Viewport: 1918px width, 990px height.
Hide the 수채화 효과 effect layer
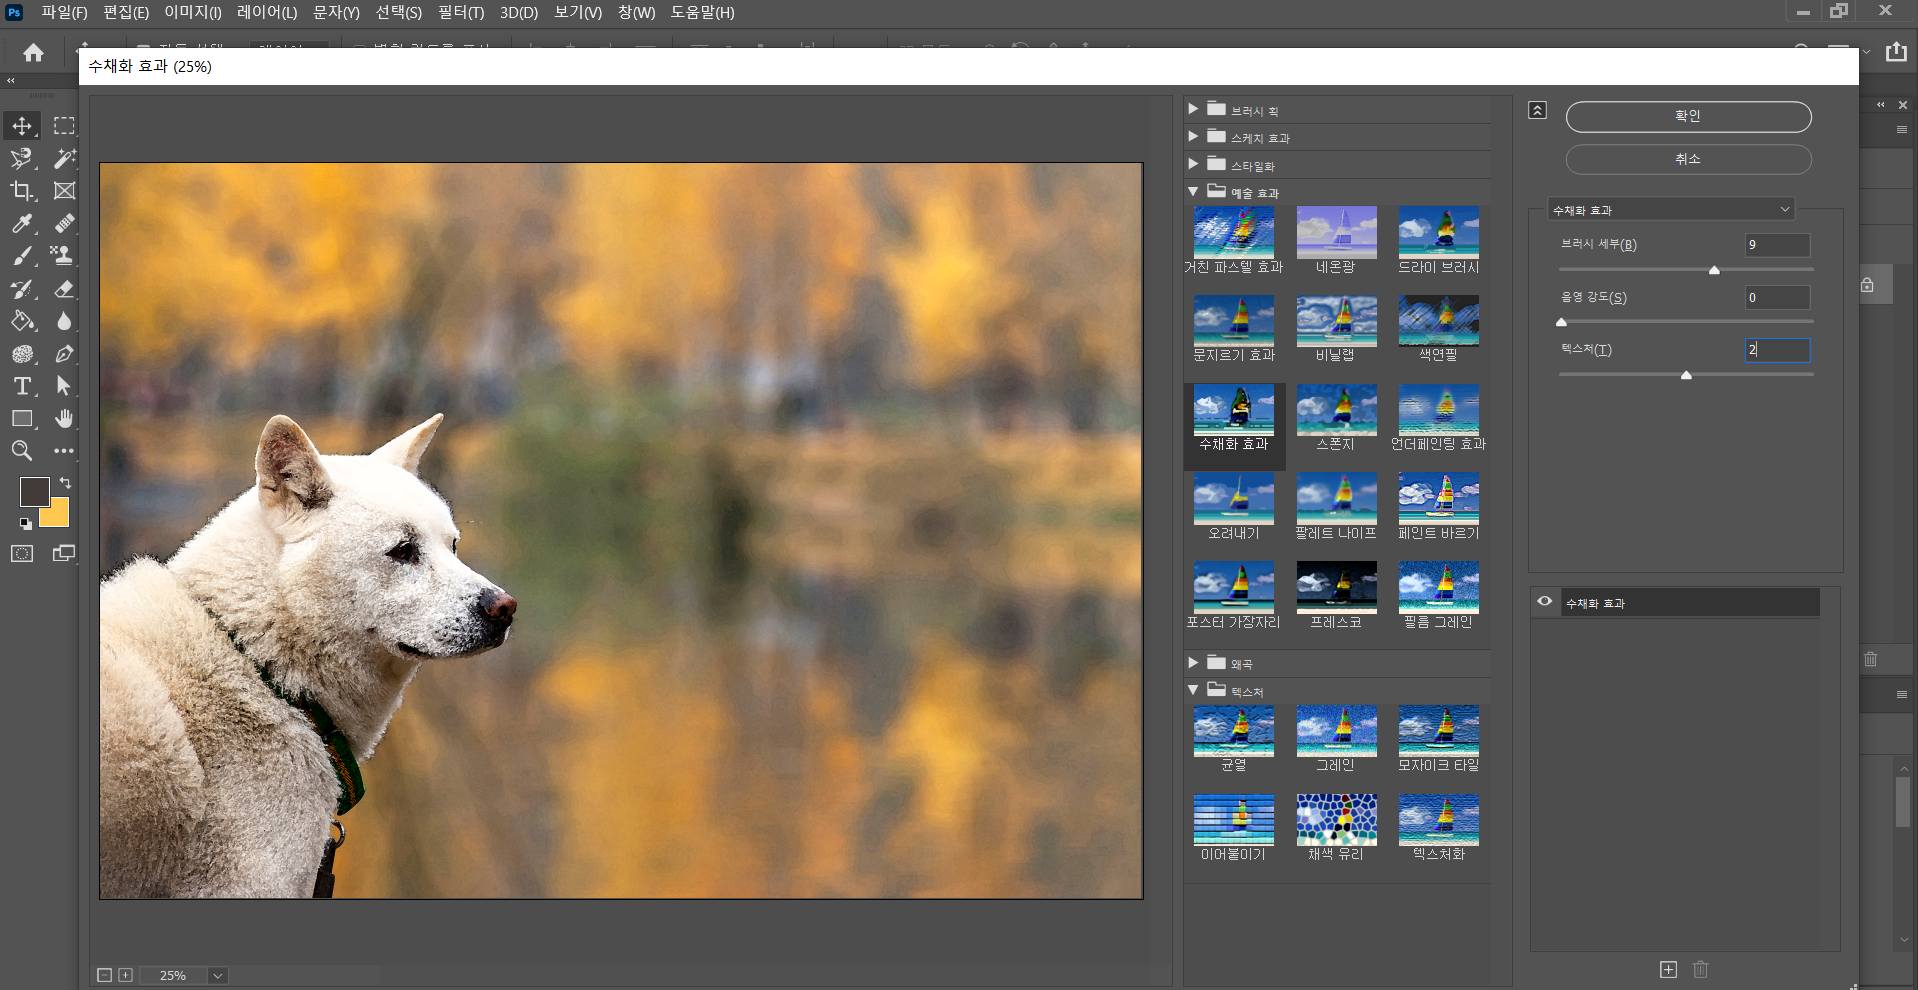pyautogui.click(x=1544, y=602)
